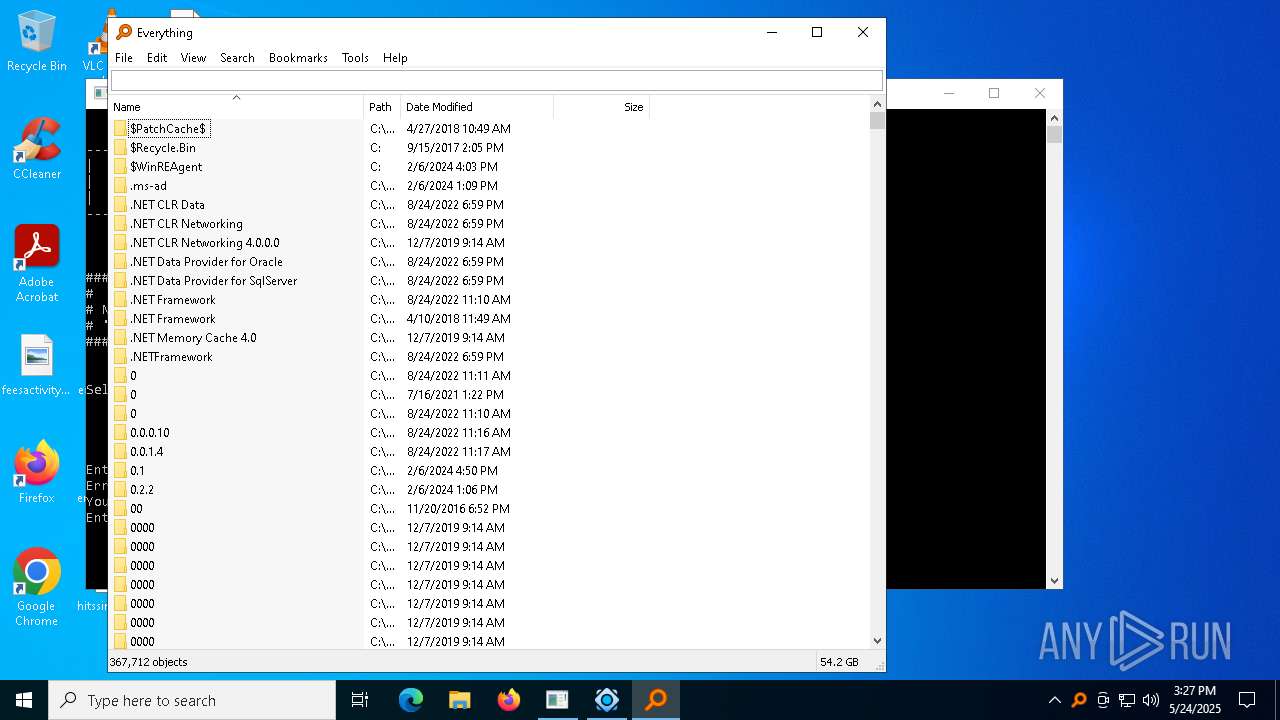Click the Everything tray icon
1280x720 pixels.
(1079, 700)
